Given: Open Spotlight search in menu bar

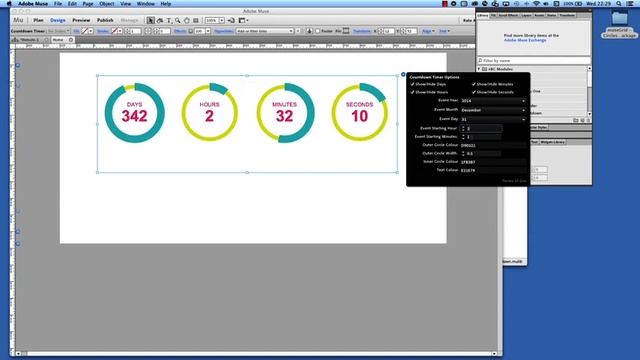Looking at the screenshot, I should (x=619, y=4).
